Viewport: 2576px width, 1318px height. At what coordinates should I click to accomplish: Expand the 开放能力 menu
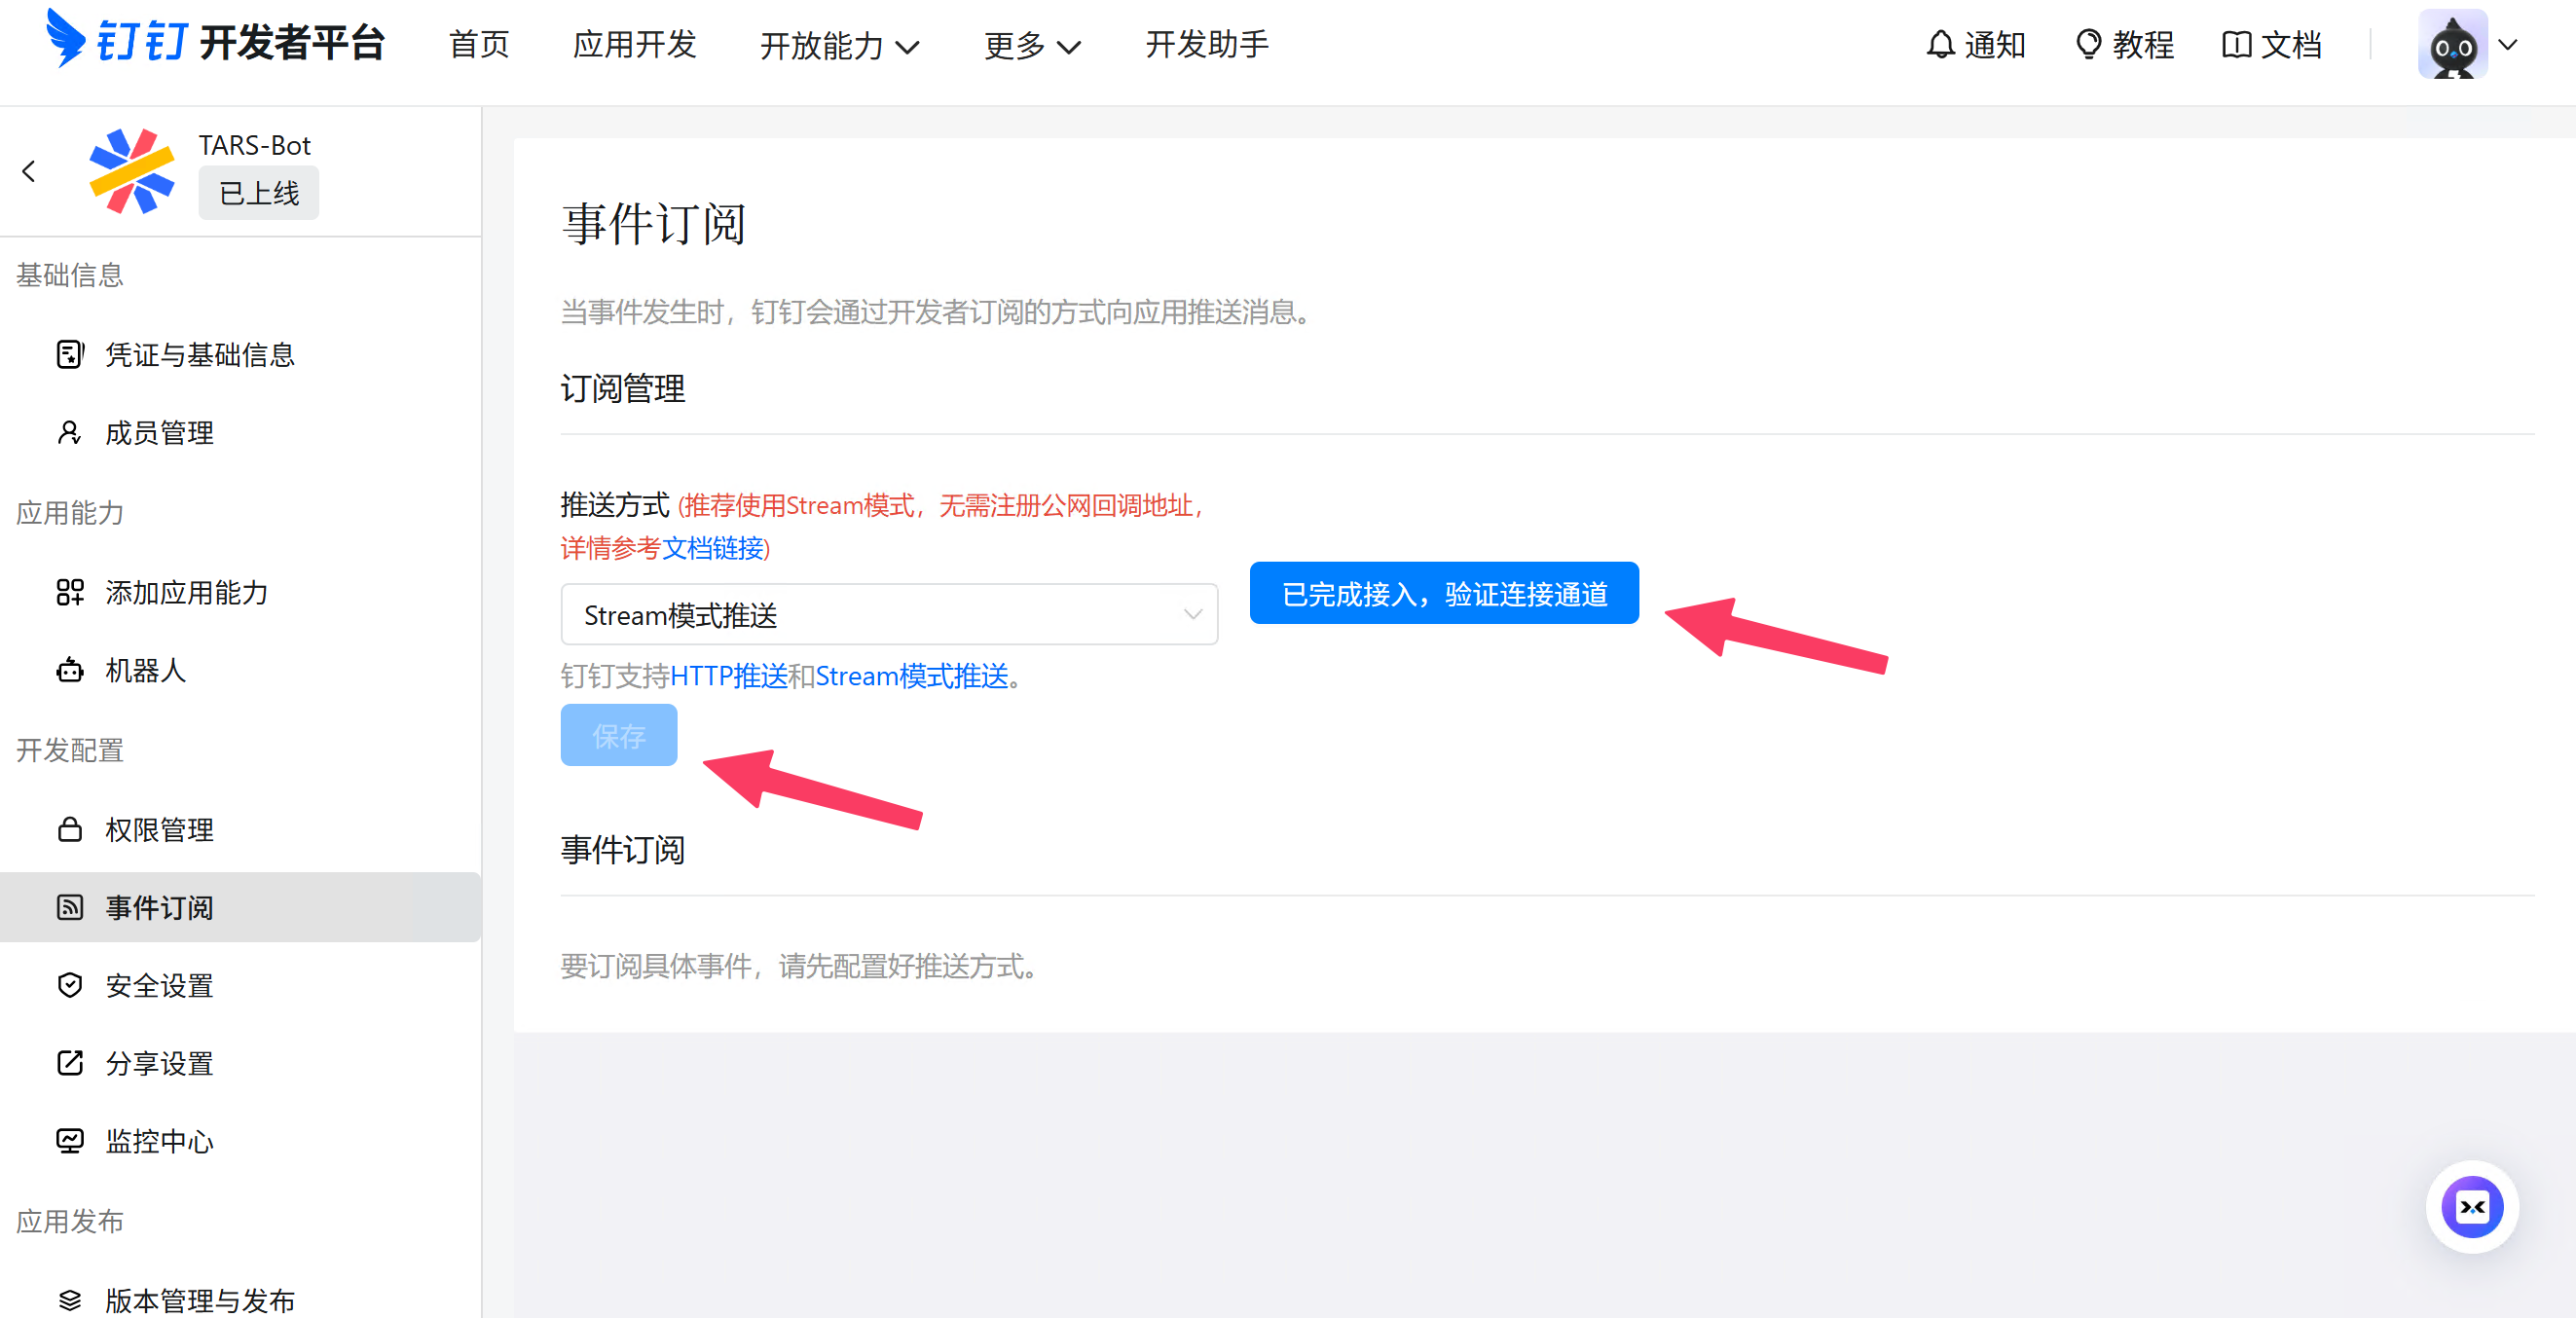point(839,46)
